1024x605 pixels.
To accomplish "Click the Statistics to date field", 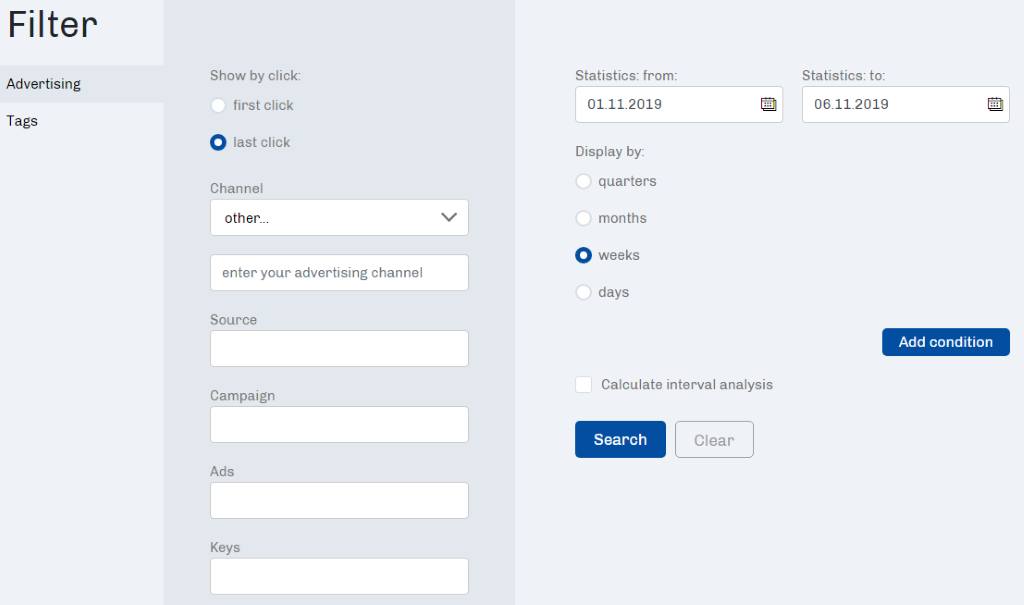I will click(x=905, y=104).
